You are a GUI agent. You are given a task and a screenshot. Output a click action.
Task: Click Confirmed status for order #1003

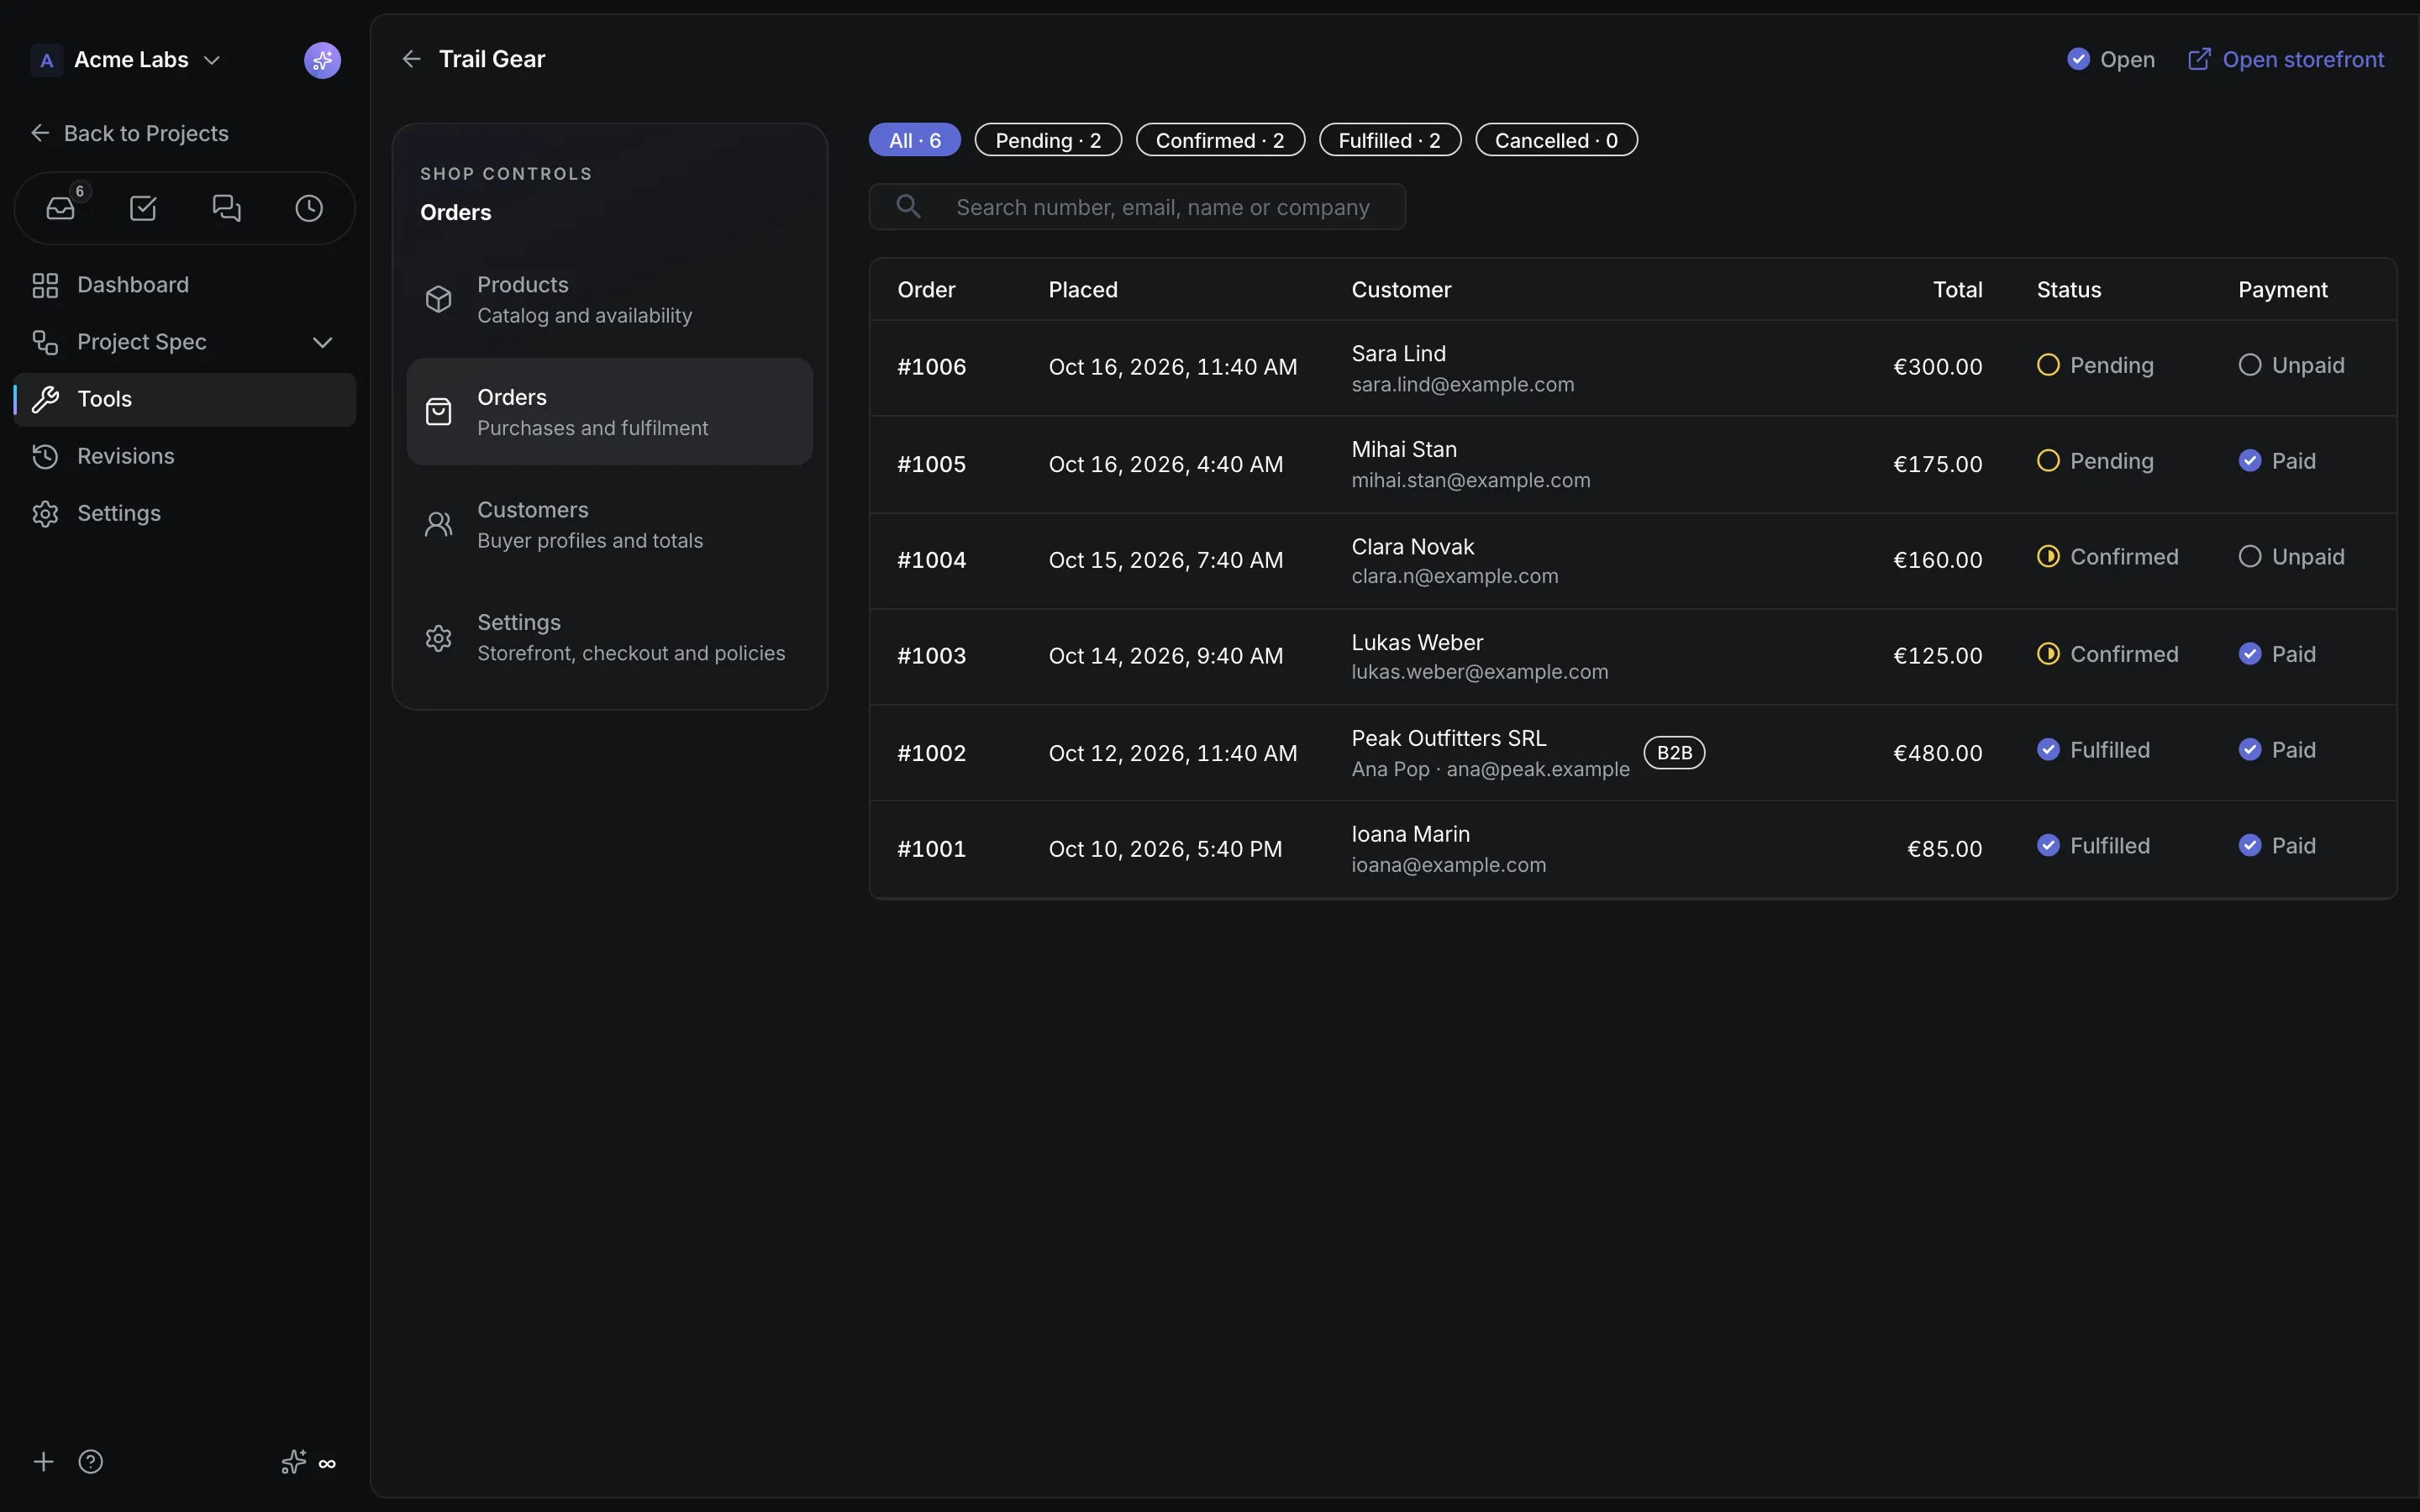tap(2107, 654)
